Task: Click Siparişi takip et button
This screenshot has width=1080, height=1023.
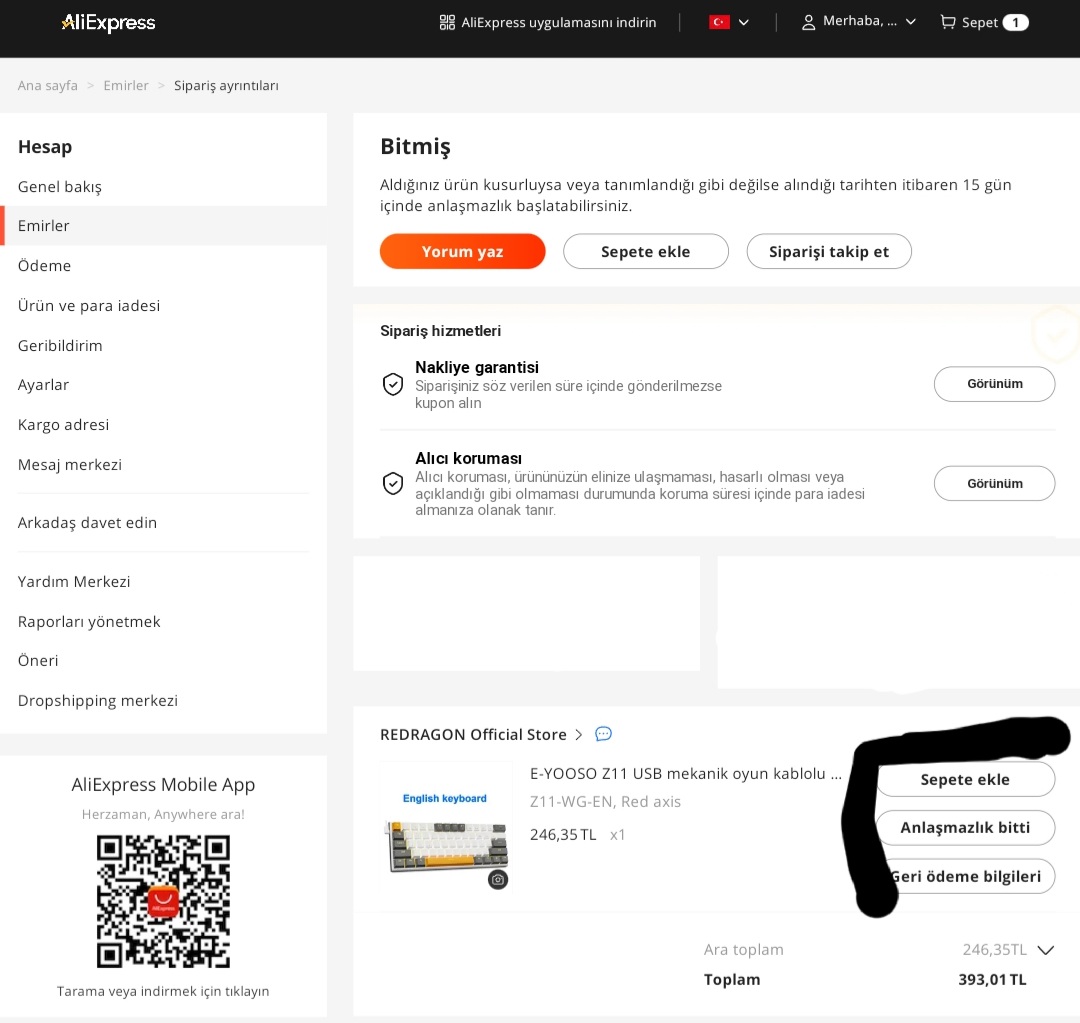Action: 829,251
